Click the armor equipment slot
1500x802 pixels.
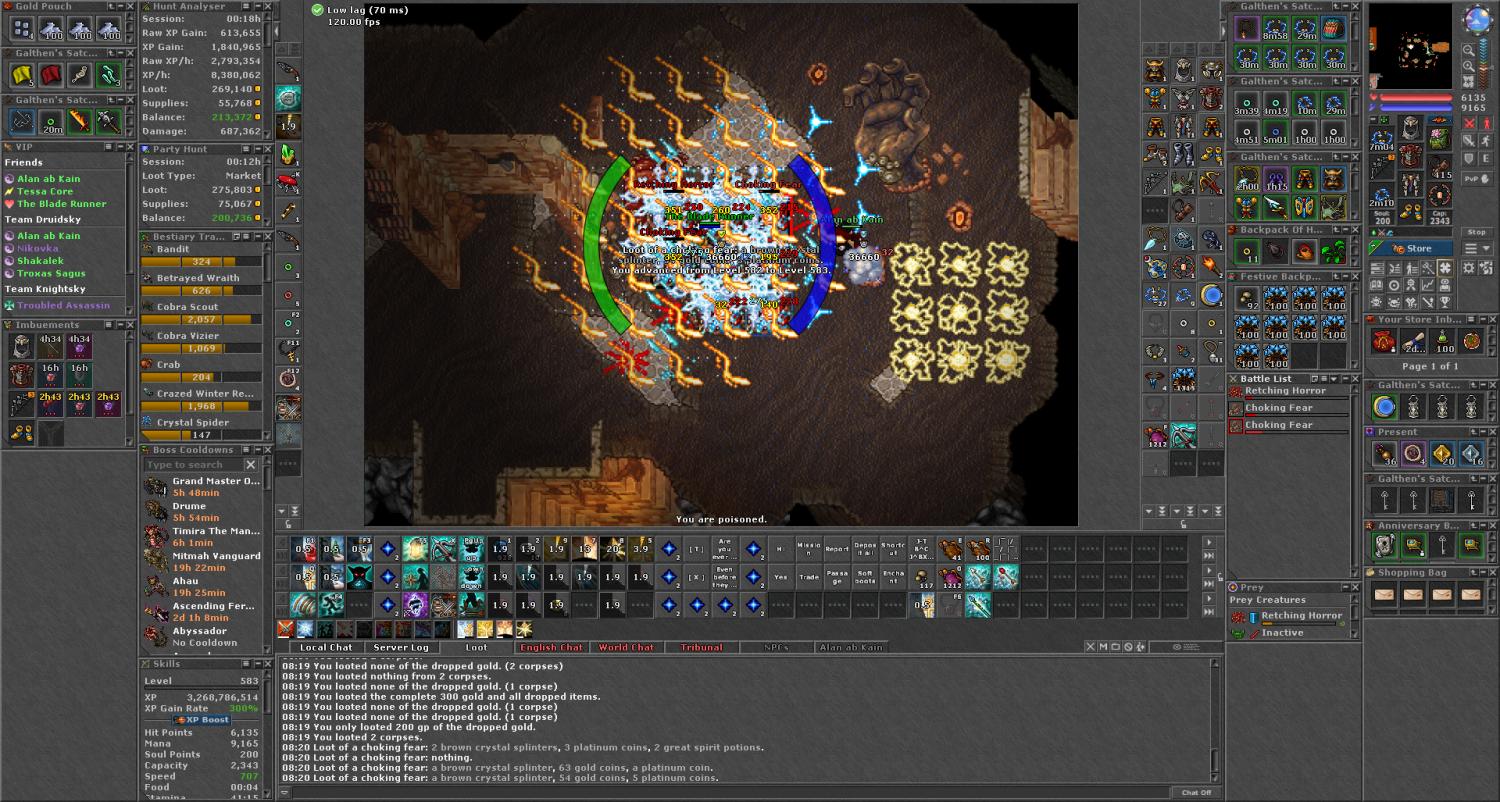click(1411, 156)
